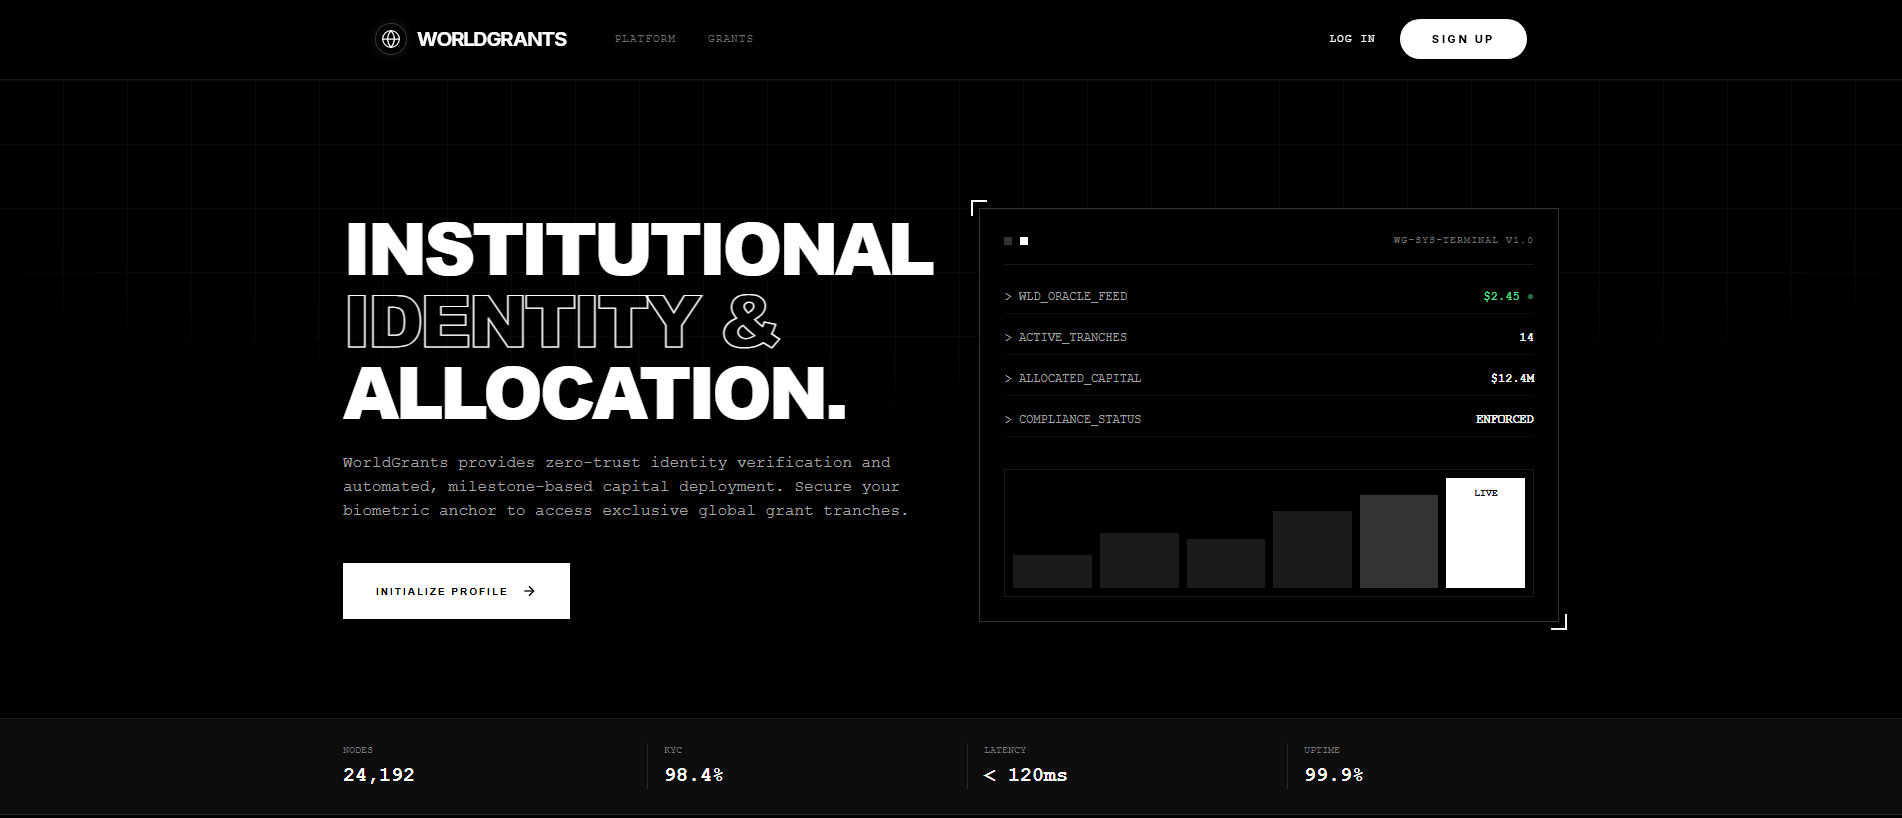The image size is (1902, 818).
Task: Click the INSTITUTIONAL headline word
Action: (639, 249)
